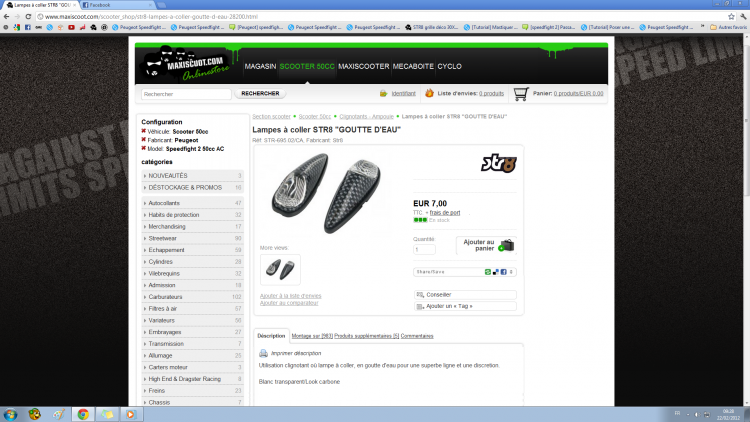The width and height of the screenshot is (750, 422).
Task: Expand the Embrayages category
Action: tap(145, 332)
